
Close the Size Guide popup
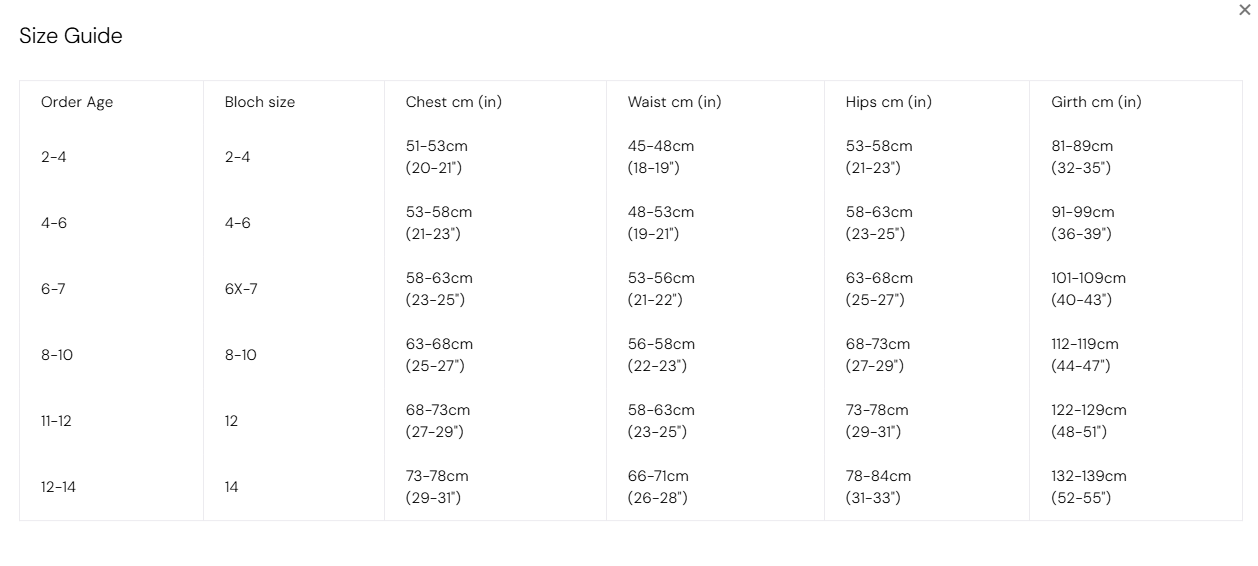coord(1244,10)
